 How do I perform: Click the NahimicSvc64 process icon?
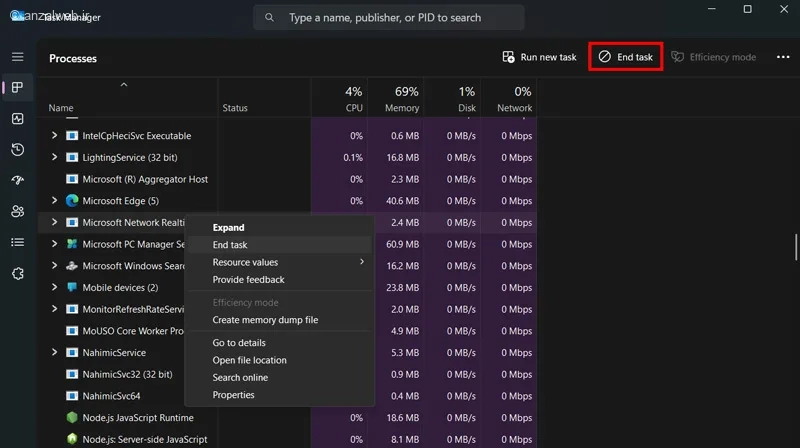tap(72, 396)
